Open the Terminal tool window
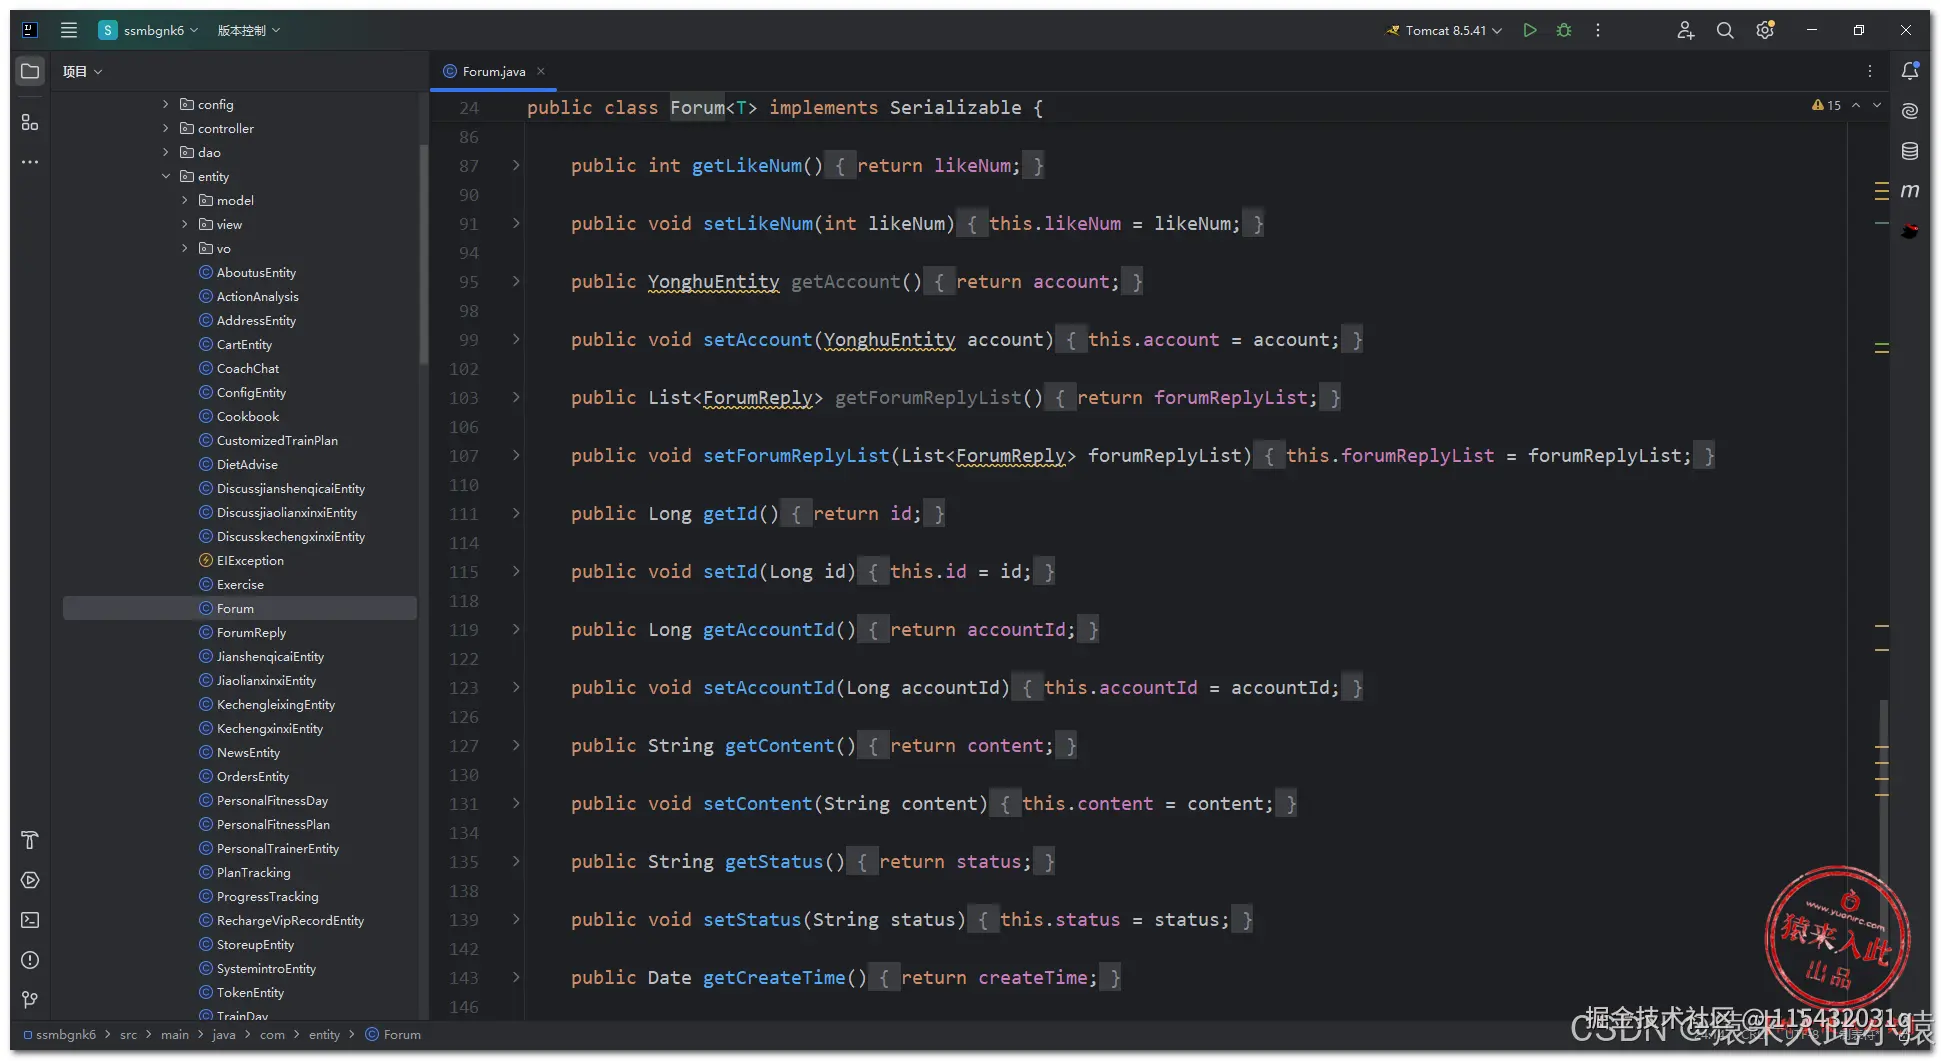 coord(30,920)
